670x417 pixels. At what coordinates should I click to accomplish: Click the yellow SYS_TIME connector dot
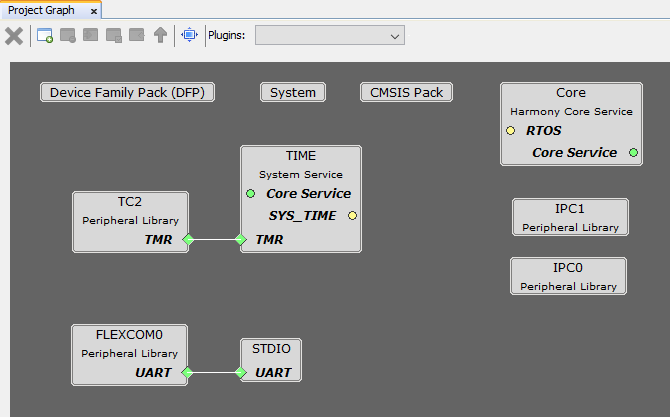(352, 215)
